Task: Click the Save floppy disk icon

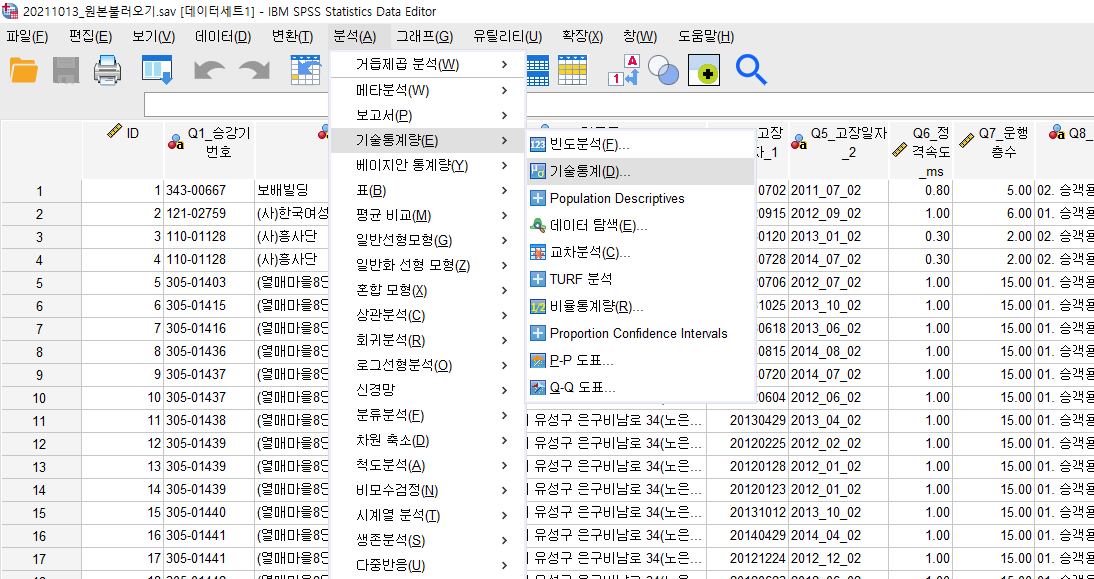Action: coord(66,70)
